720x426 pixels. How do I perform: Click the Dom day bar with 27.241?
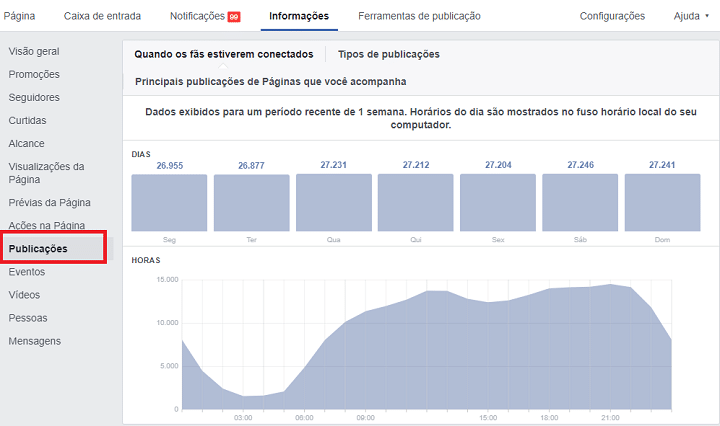(662, 204)
